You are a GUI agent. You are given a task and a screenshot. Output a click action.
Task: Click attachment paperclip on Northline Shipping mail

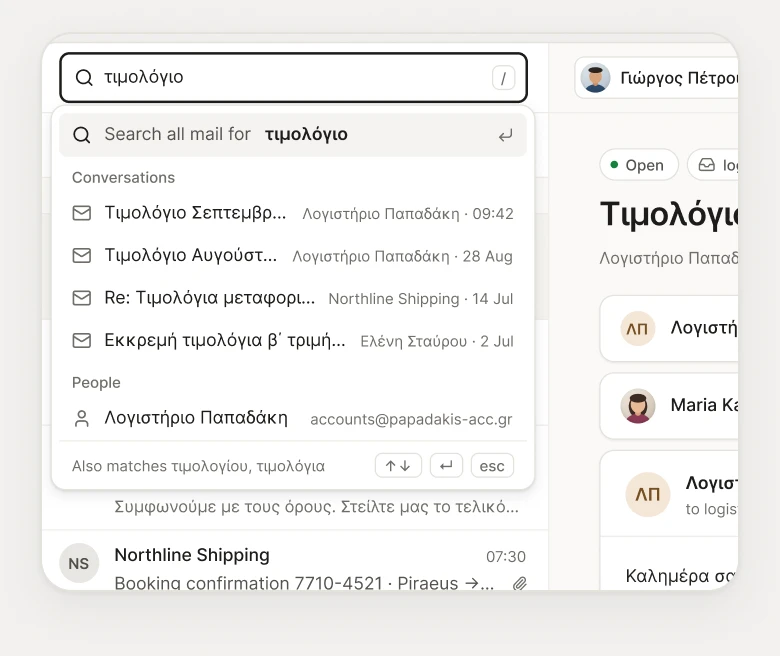pyautogui.click(x=519, y=583)
